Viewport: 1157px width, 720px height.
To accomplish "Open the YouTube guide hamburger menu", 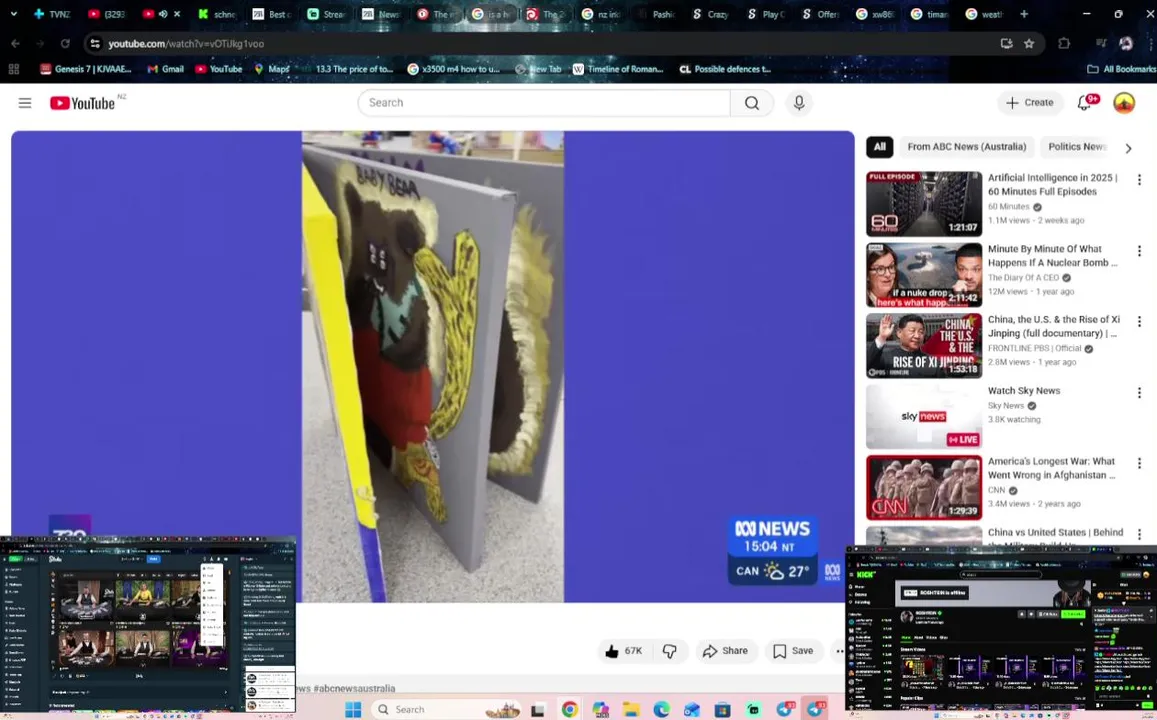I will [x=25, y=103].
